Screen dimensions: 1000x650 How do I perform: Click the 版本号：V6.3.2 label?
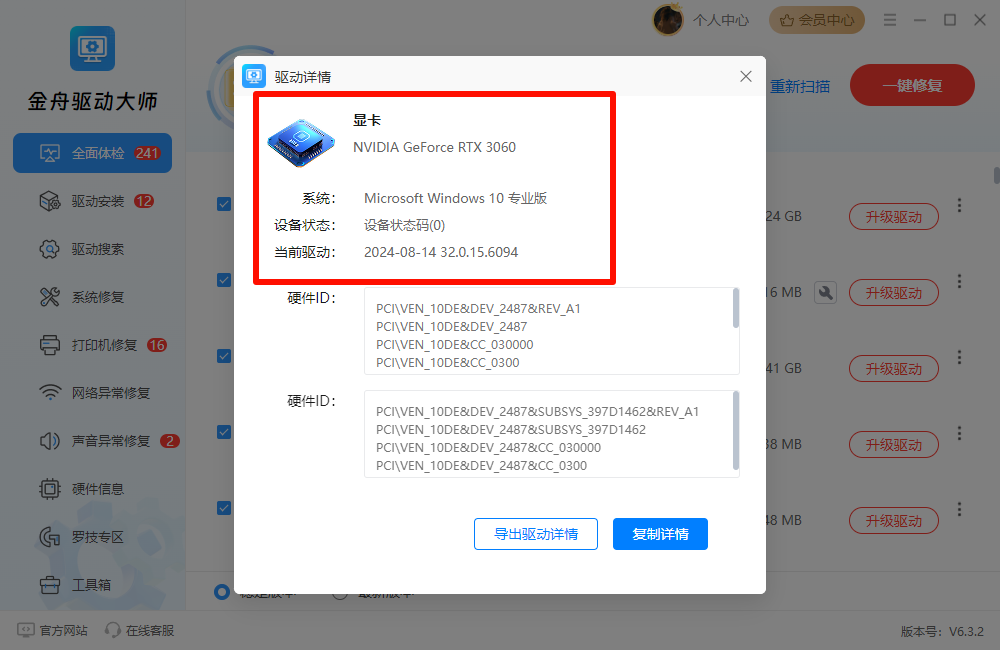(942, 632)
